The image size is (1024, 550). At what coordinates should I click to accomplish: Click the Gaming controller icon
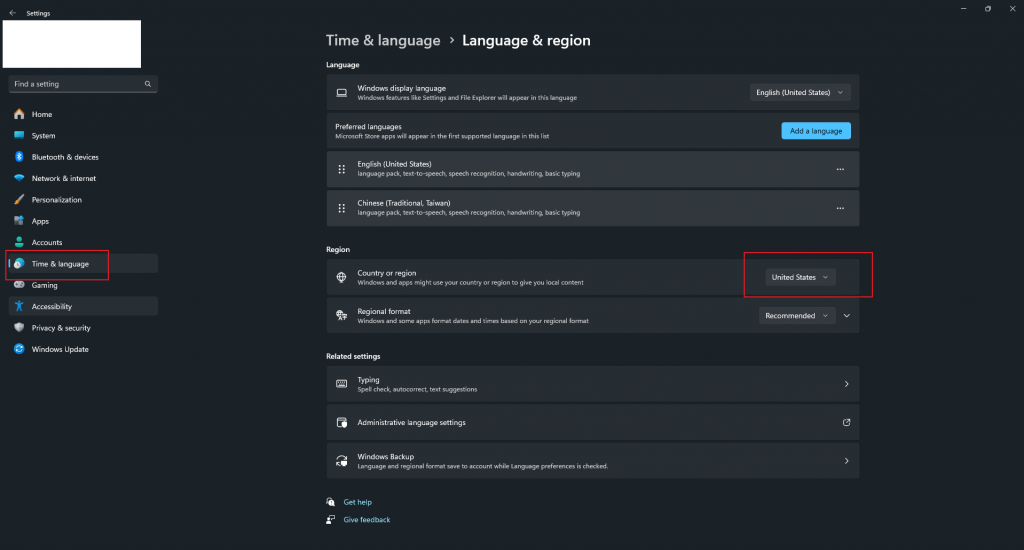pyautogui.click(x=19, y=285)
